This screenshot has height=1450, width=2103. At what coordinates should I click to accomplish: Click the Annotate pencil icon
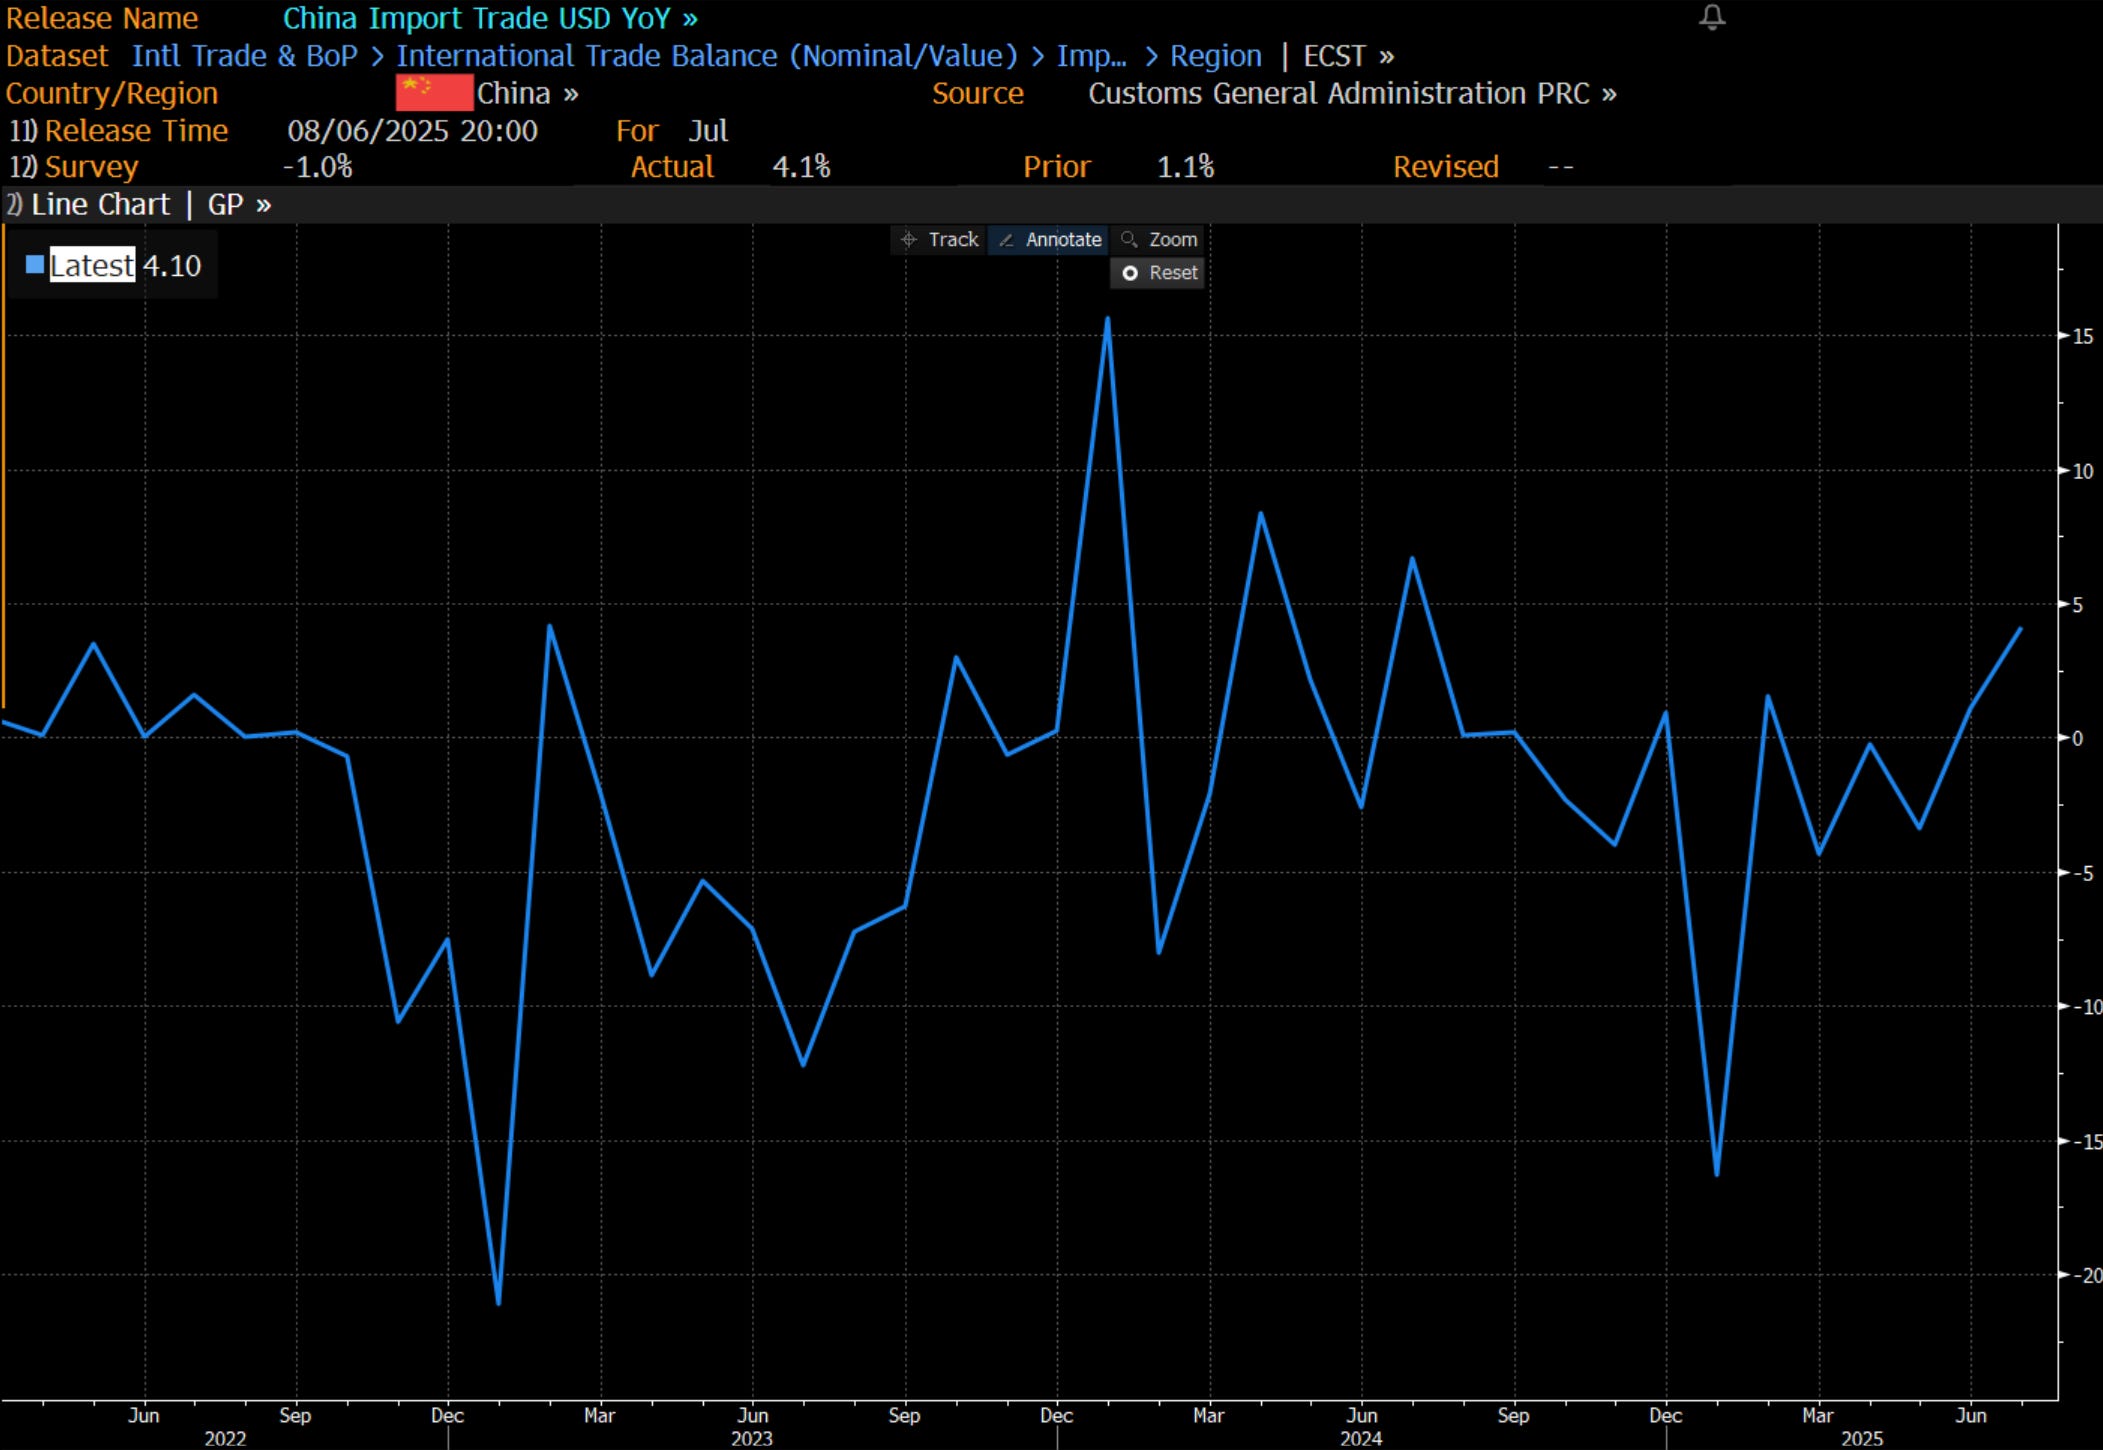[1006, 240]
